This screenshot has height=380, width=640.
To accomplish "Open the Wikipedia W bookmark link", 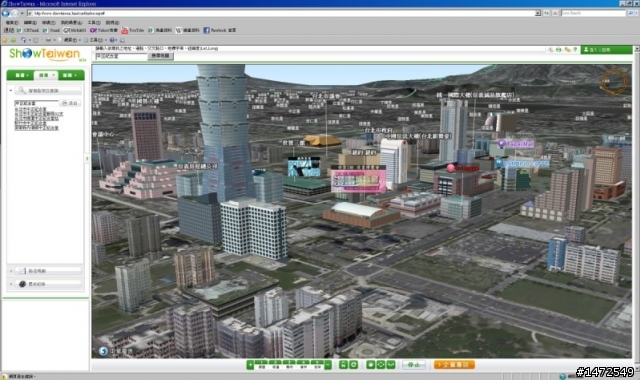I will point(188,30).
